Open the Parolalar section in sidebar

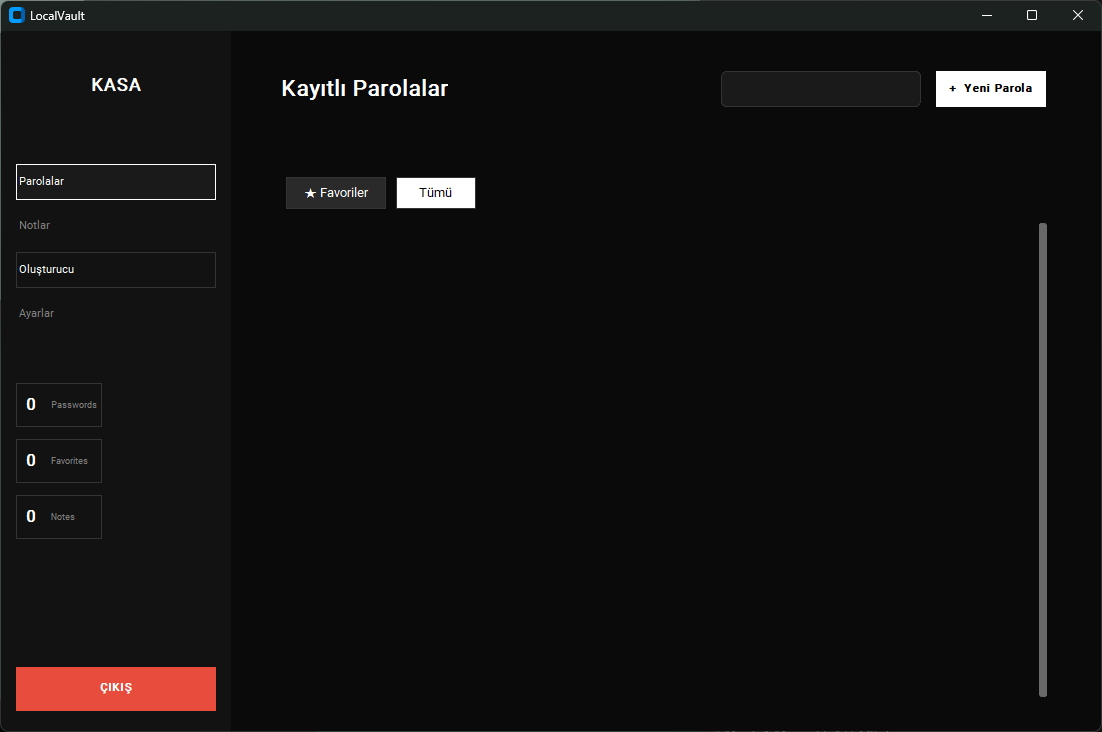(116, 182)
